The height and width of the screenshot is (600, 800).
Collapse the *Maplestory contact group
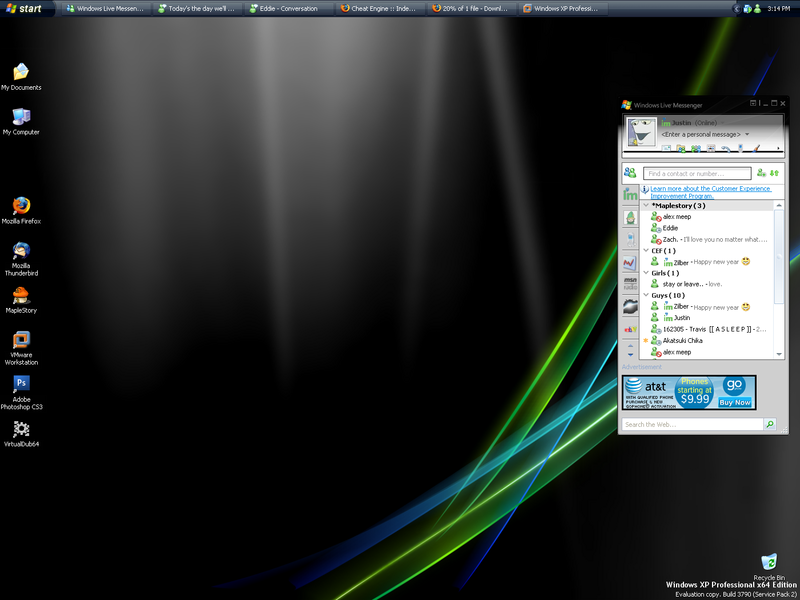646,205
